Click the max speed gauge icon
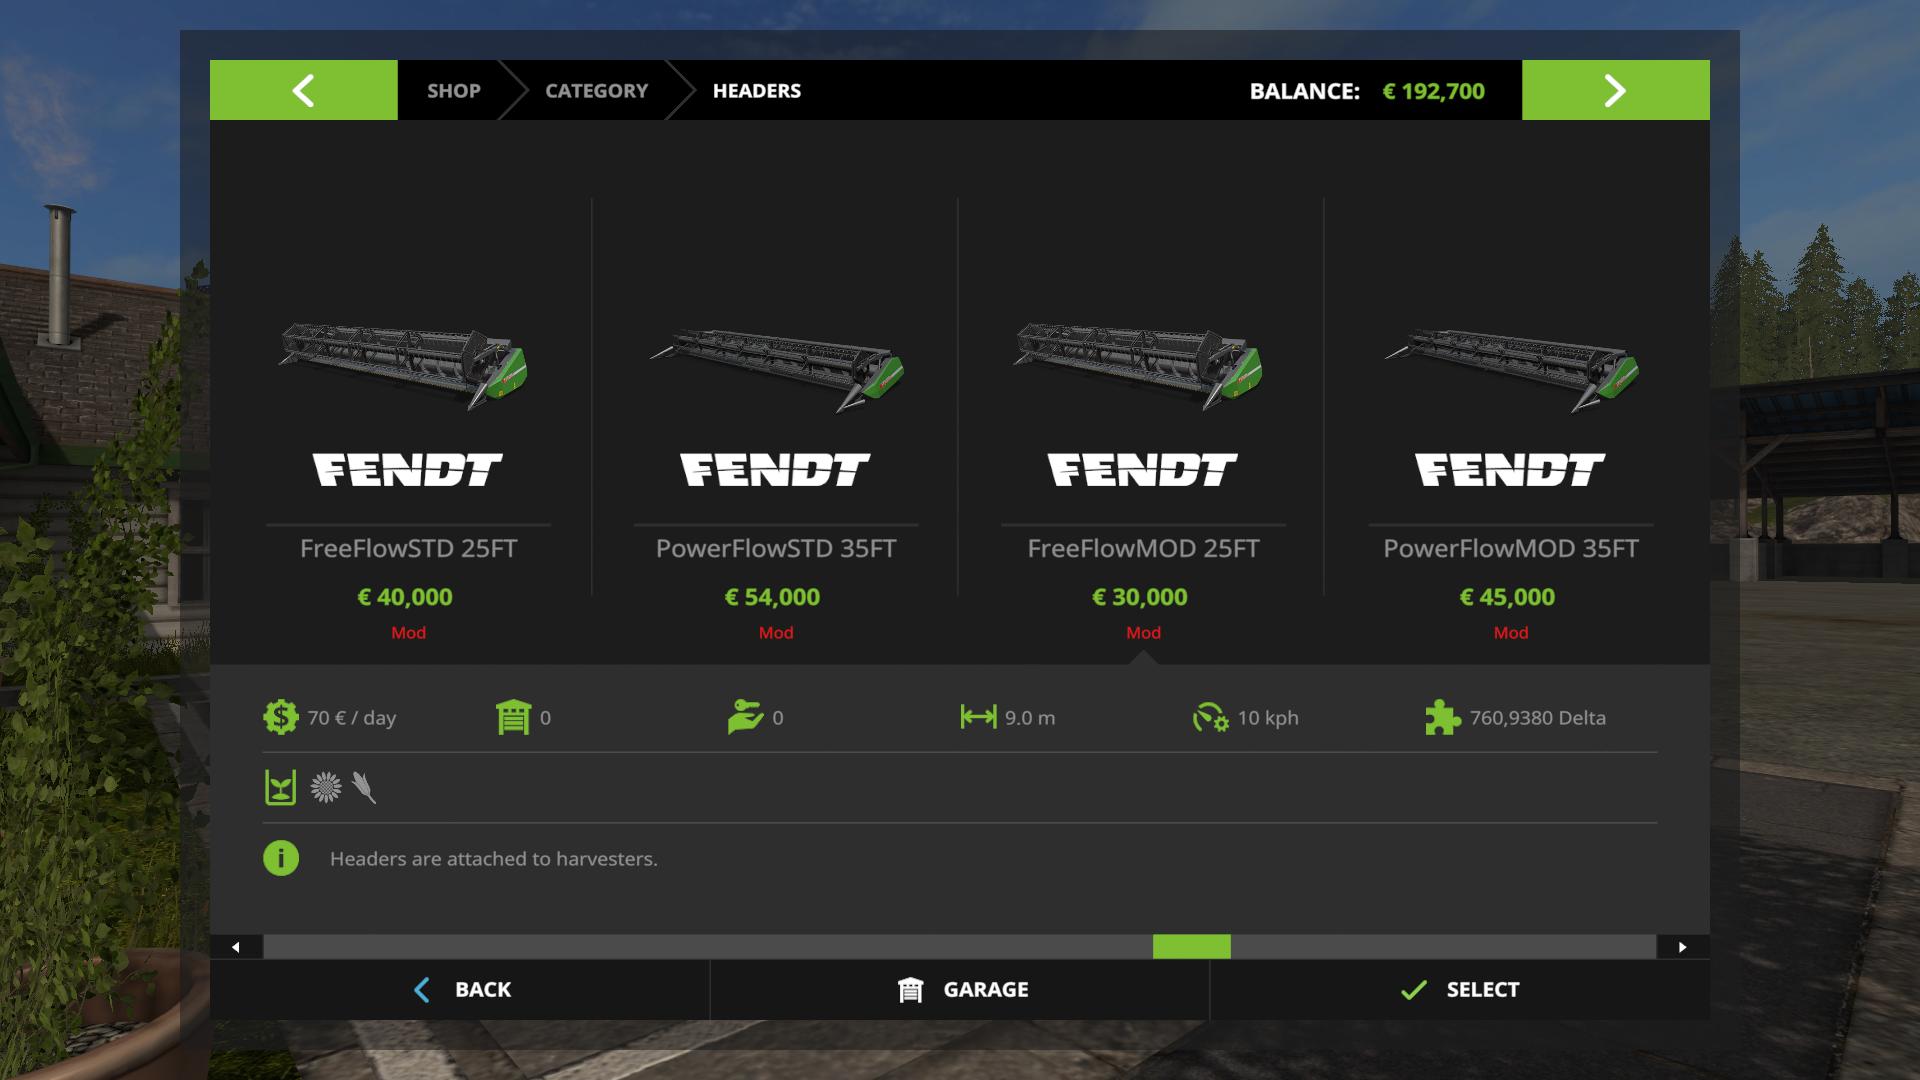Screen dimensions: 1920x1080 [x=1210, y=717]
